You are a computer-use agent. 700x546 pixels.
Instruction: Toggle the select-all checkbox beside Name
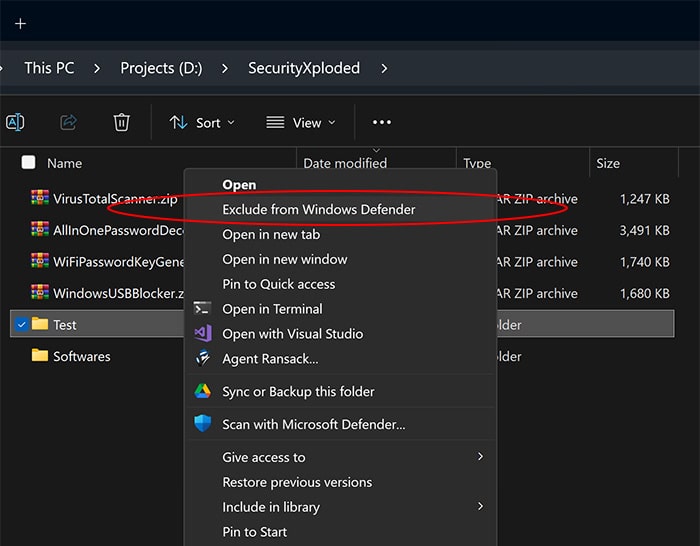point(28,163)
